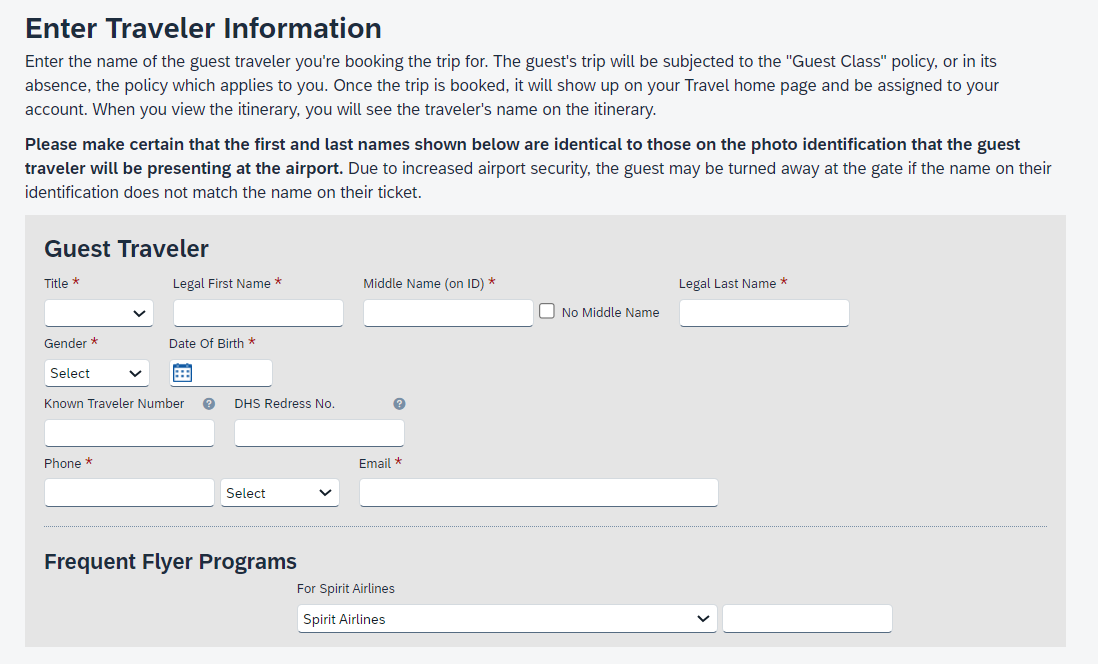Click the Guest Traveler section heading

(126, 248)
